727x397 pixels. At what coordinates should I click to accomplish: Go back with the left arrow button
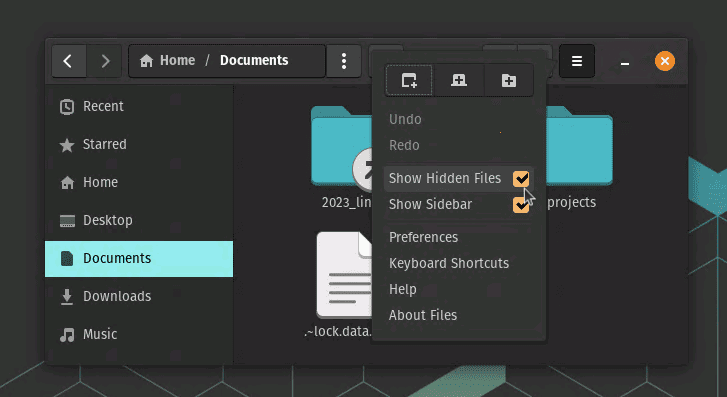[x=69, y=61]
